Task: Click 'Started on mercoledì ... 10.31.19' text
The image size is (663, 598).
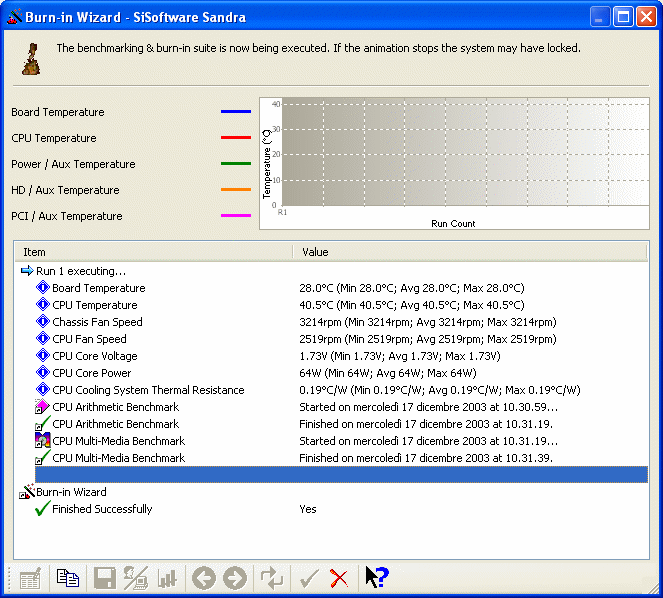Action: [428, 441]
